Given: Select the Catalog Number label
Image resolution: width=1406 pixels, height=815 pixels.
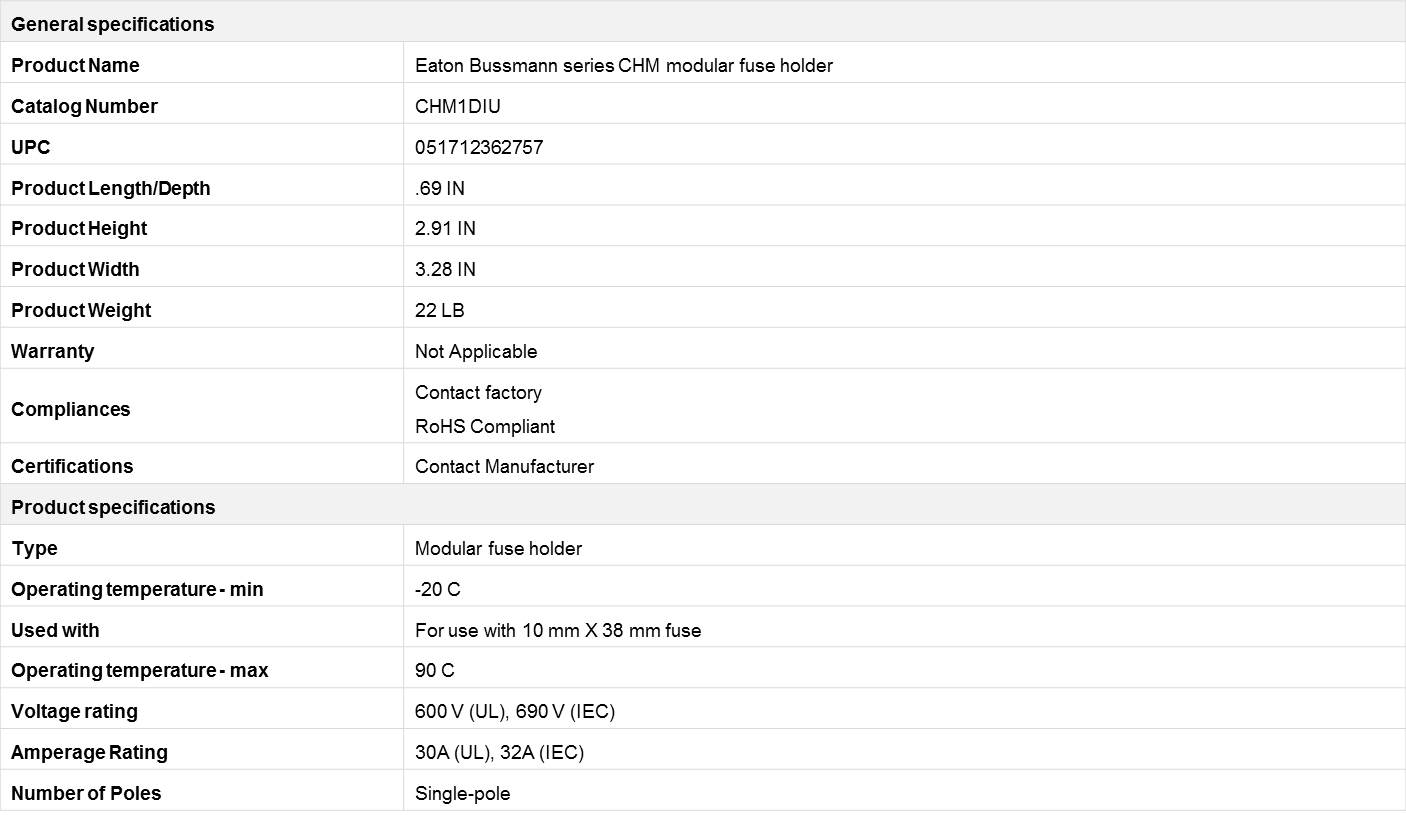Looking at the screenshot, I should (x=84, y=106).
